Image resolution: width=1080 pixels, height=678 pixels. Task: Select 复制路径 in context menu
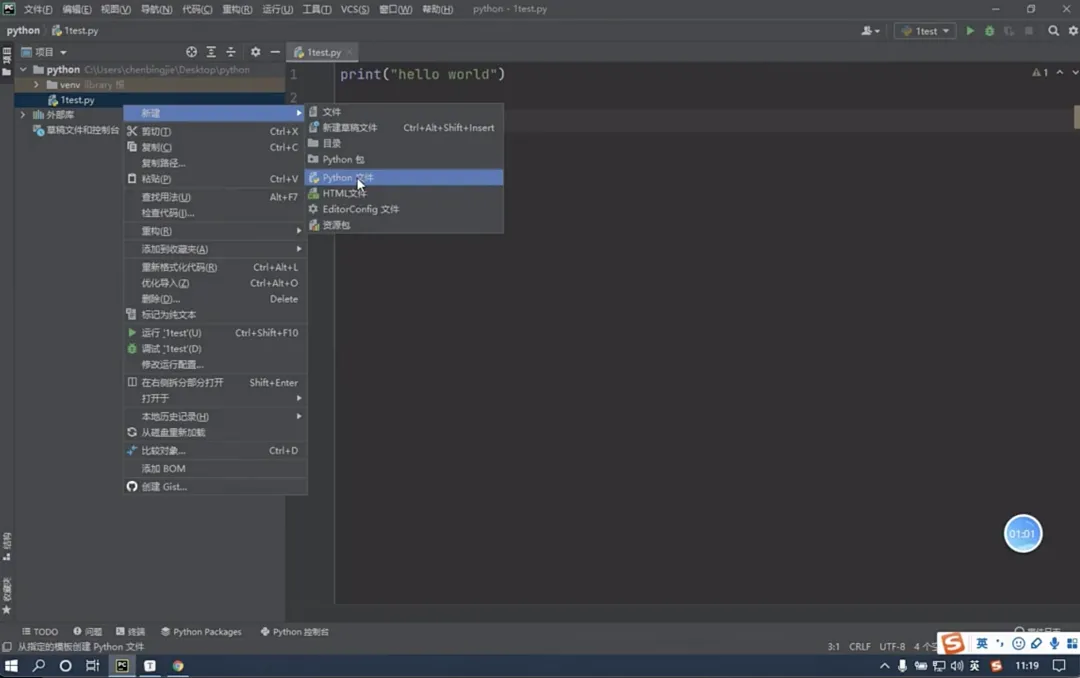click(215, 163)
